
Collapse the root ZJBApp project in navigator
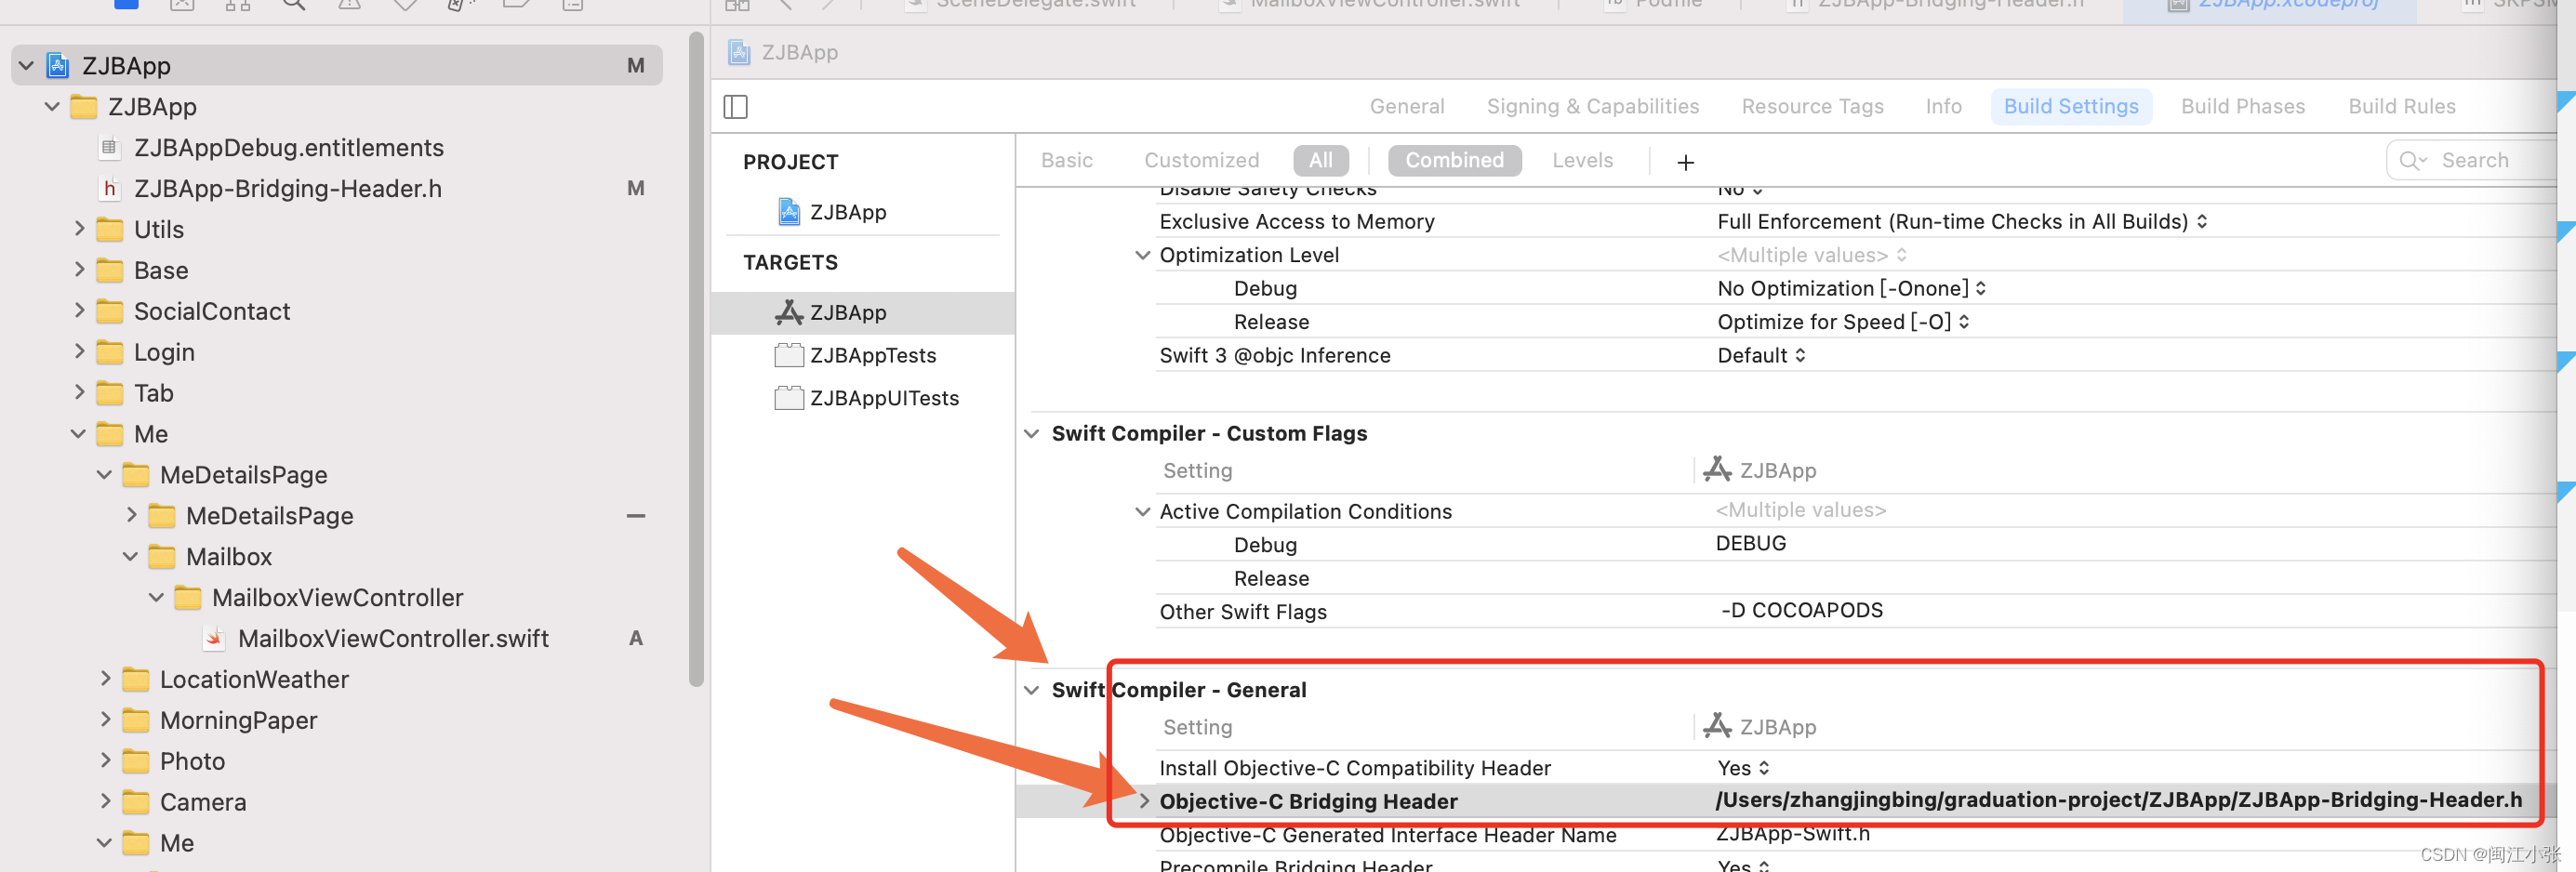point(26,66)
